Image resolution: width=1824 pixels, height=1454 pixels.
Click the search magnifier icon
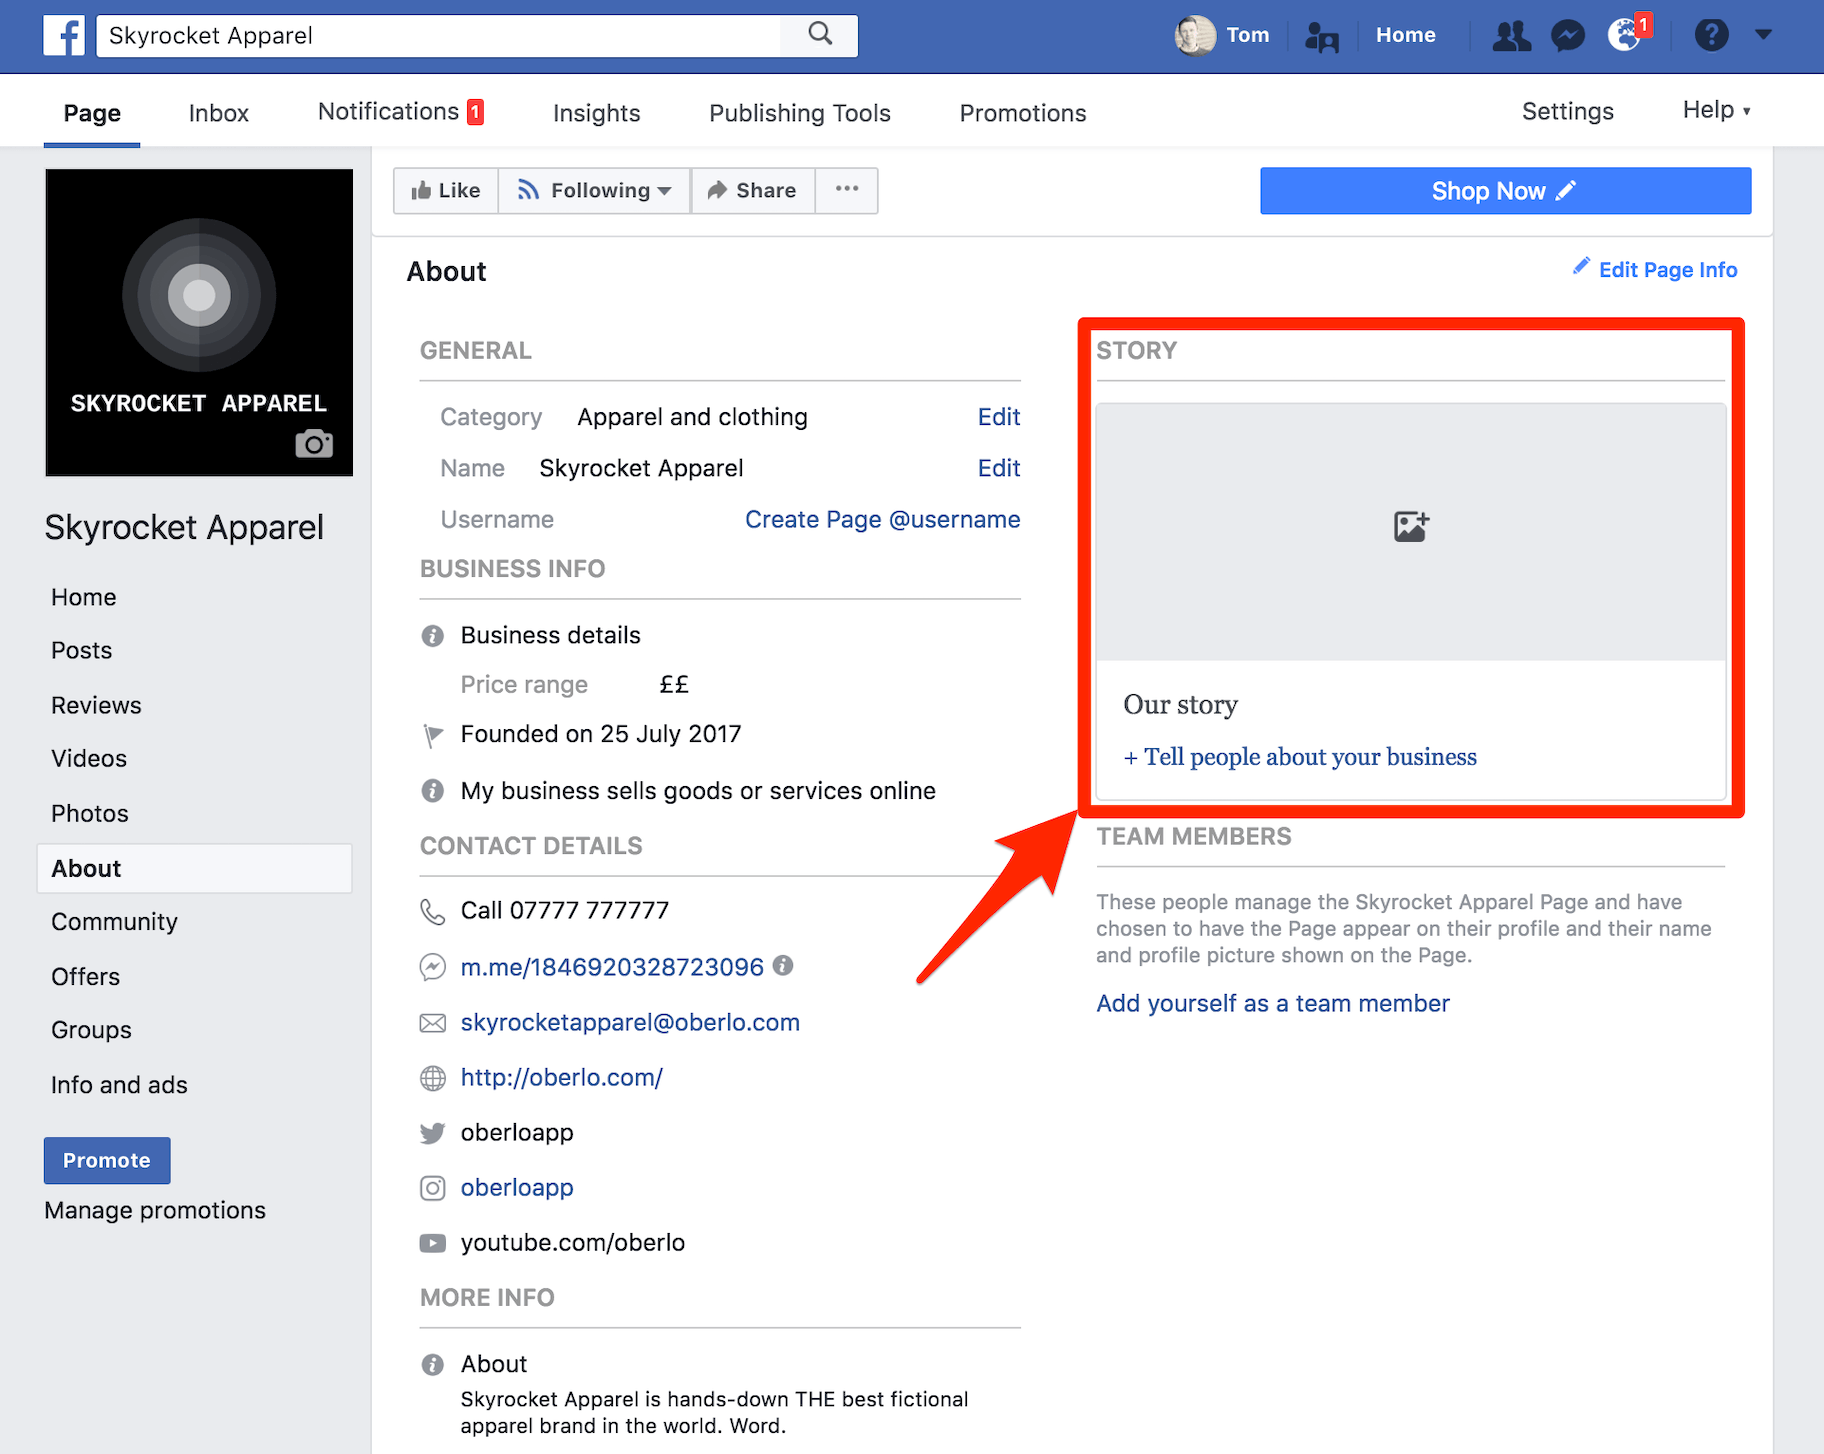pos(818,35)
